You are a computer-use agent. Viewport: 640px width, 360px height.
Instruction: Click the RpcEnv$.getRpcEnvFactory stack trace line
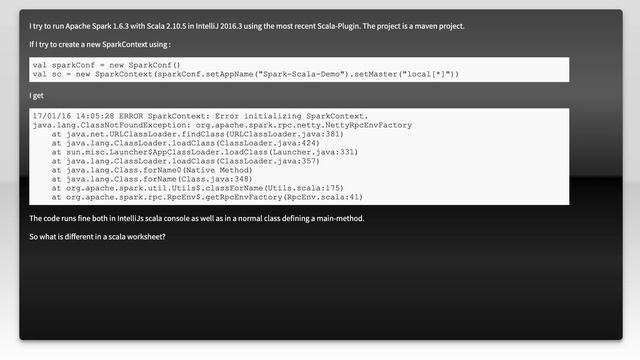(x=207, y=197)
